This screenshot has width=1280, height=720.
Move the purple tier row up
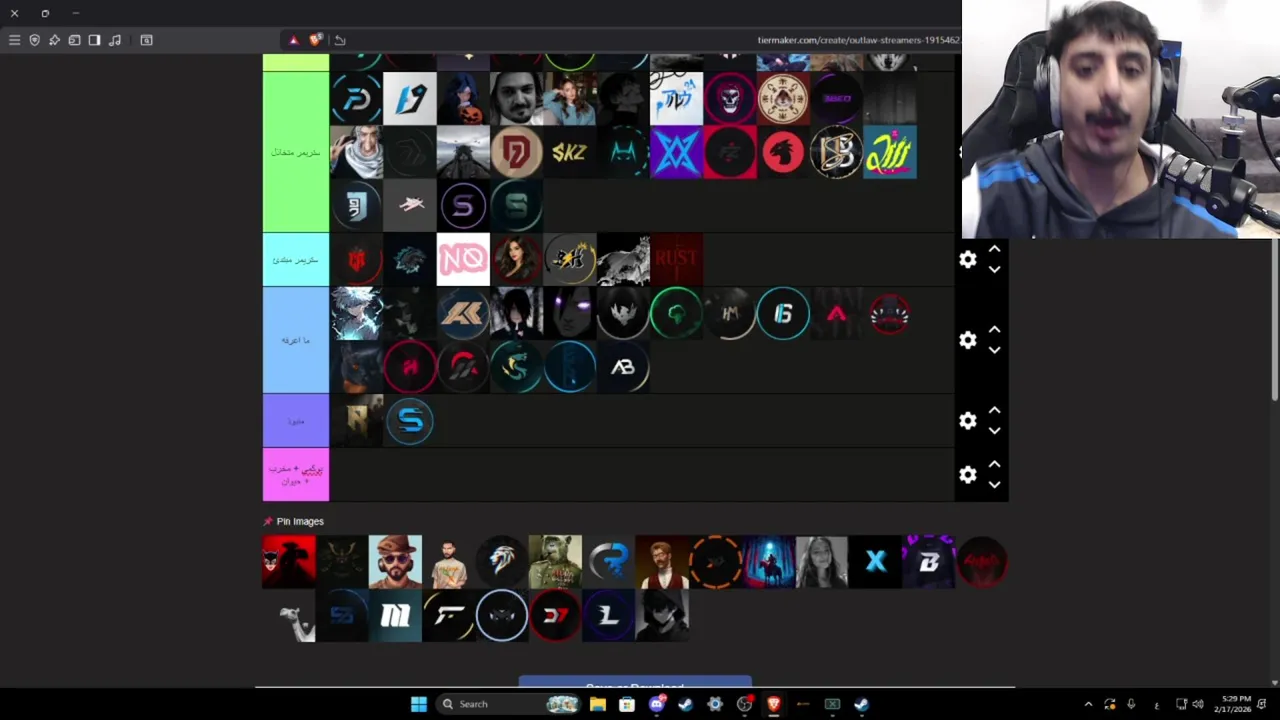click(994, 411)
